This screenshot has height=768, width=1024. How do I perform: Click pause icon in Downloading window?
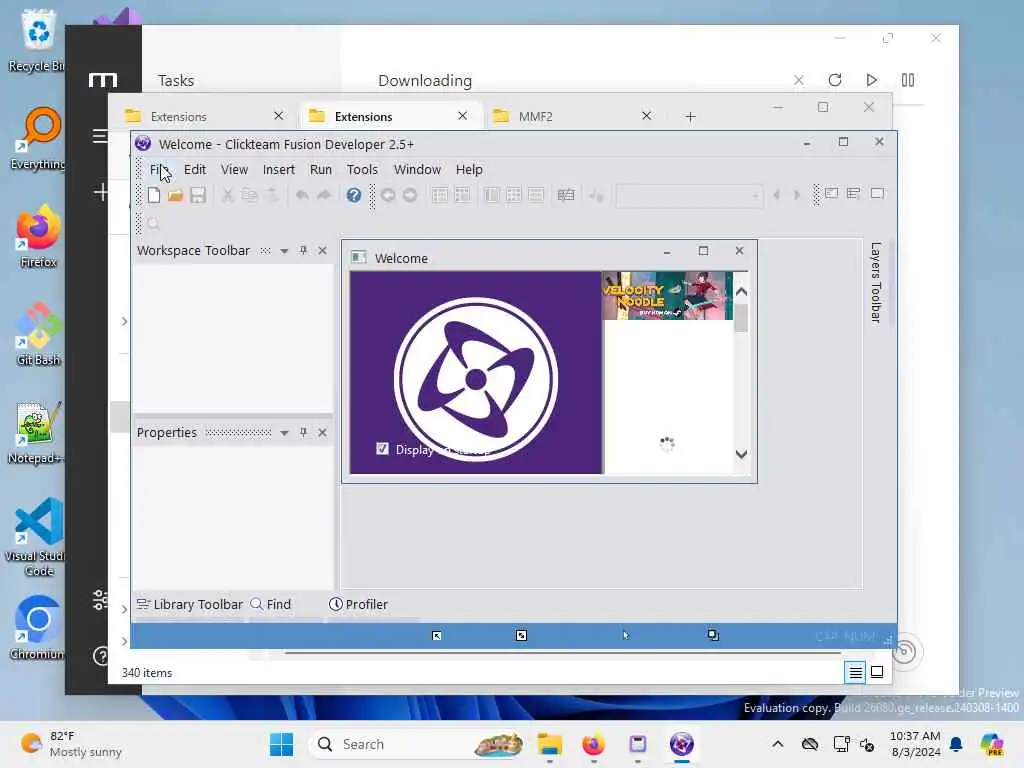point(908,80)
